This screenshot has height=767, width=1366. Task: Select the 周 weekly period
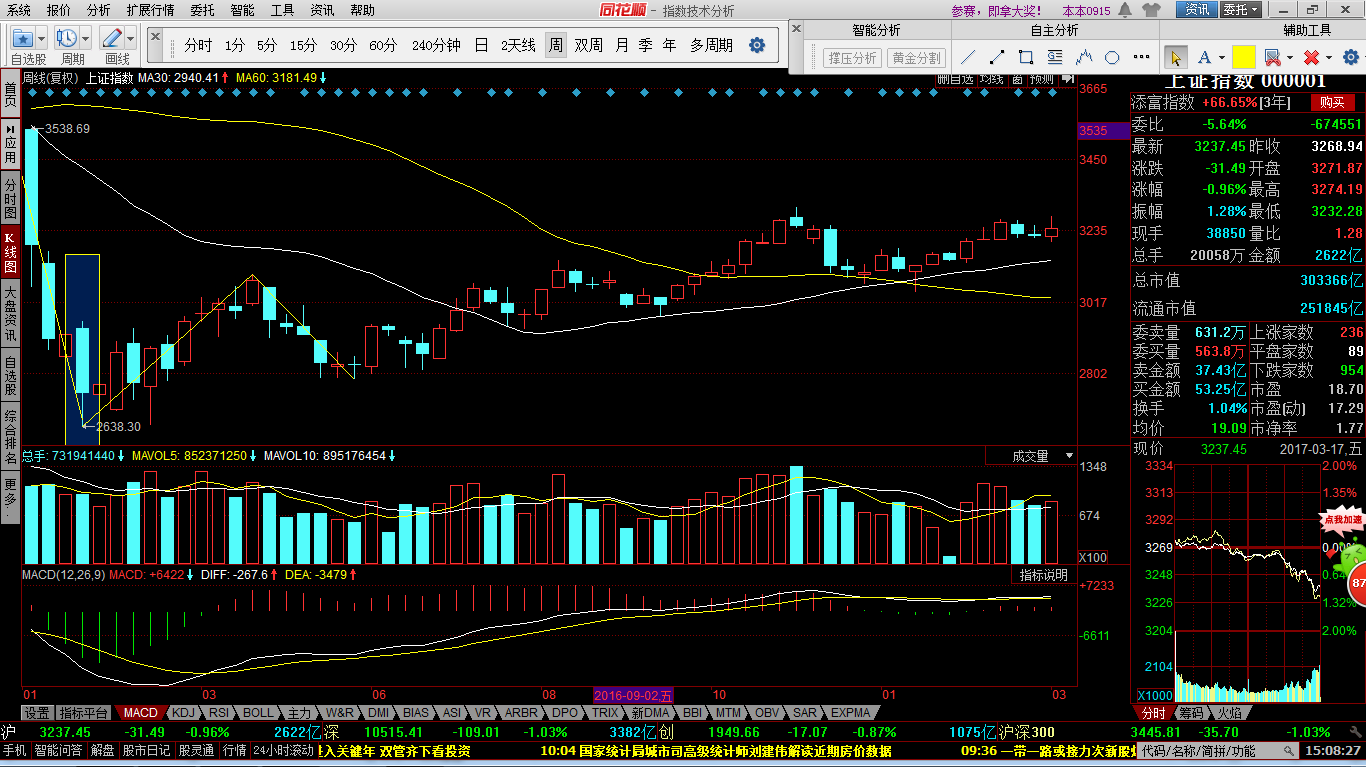(554, 45)
